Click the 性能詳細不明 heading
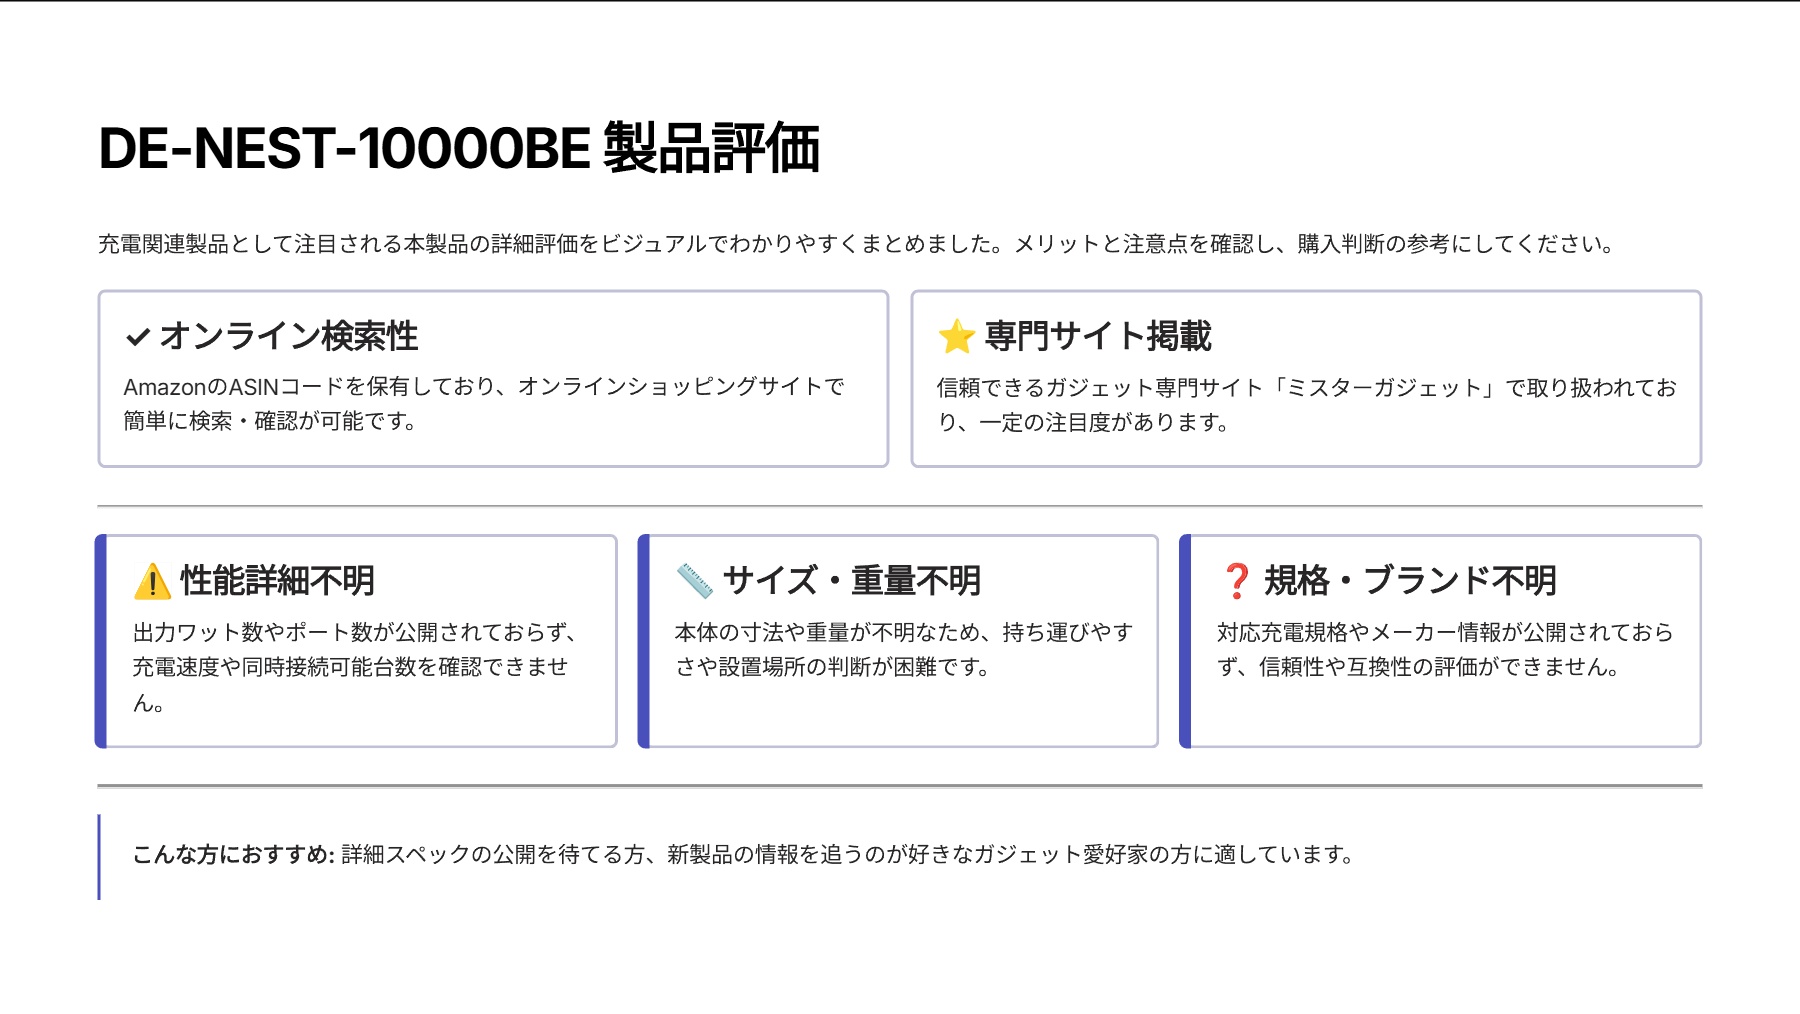1800x1014 pixels. click(x=277, y=580)
